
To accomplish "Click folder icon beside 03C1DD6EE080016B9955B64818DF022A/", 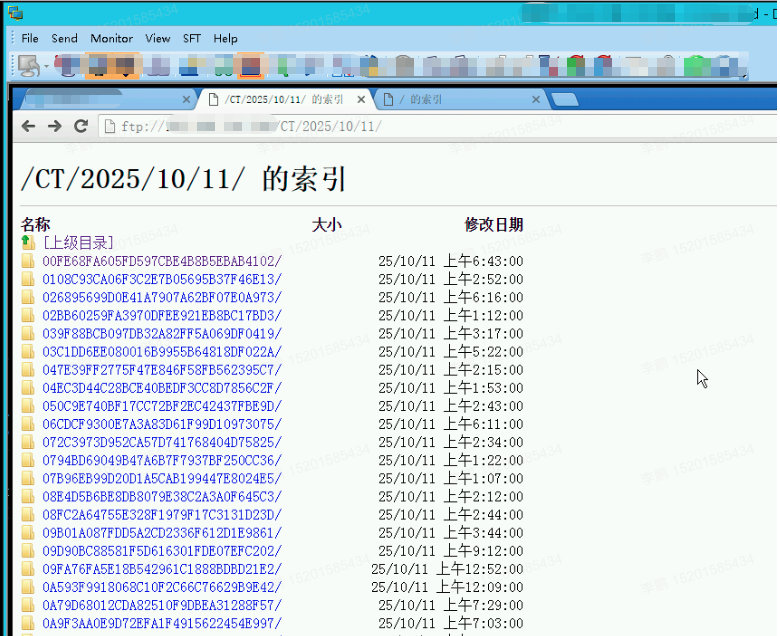I will 28,352.
